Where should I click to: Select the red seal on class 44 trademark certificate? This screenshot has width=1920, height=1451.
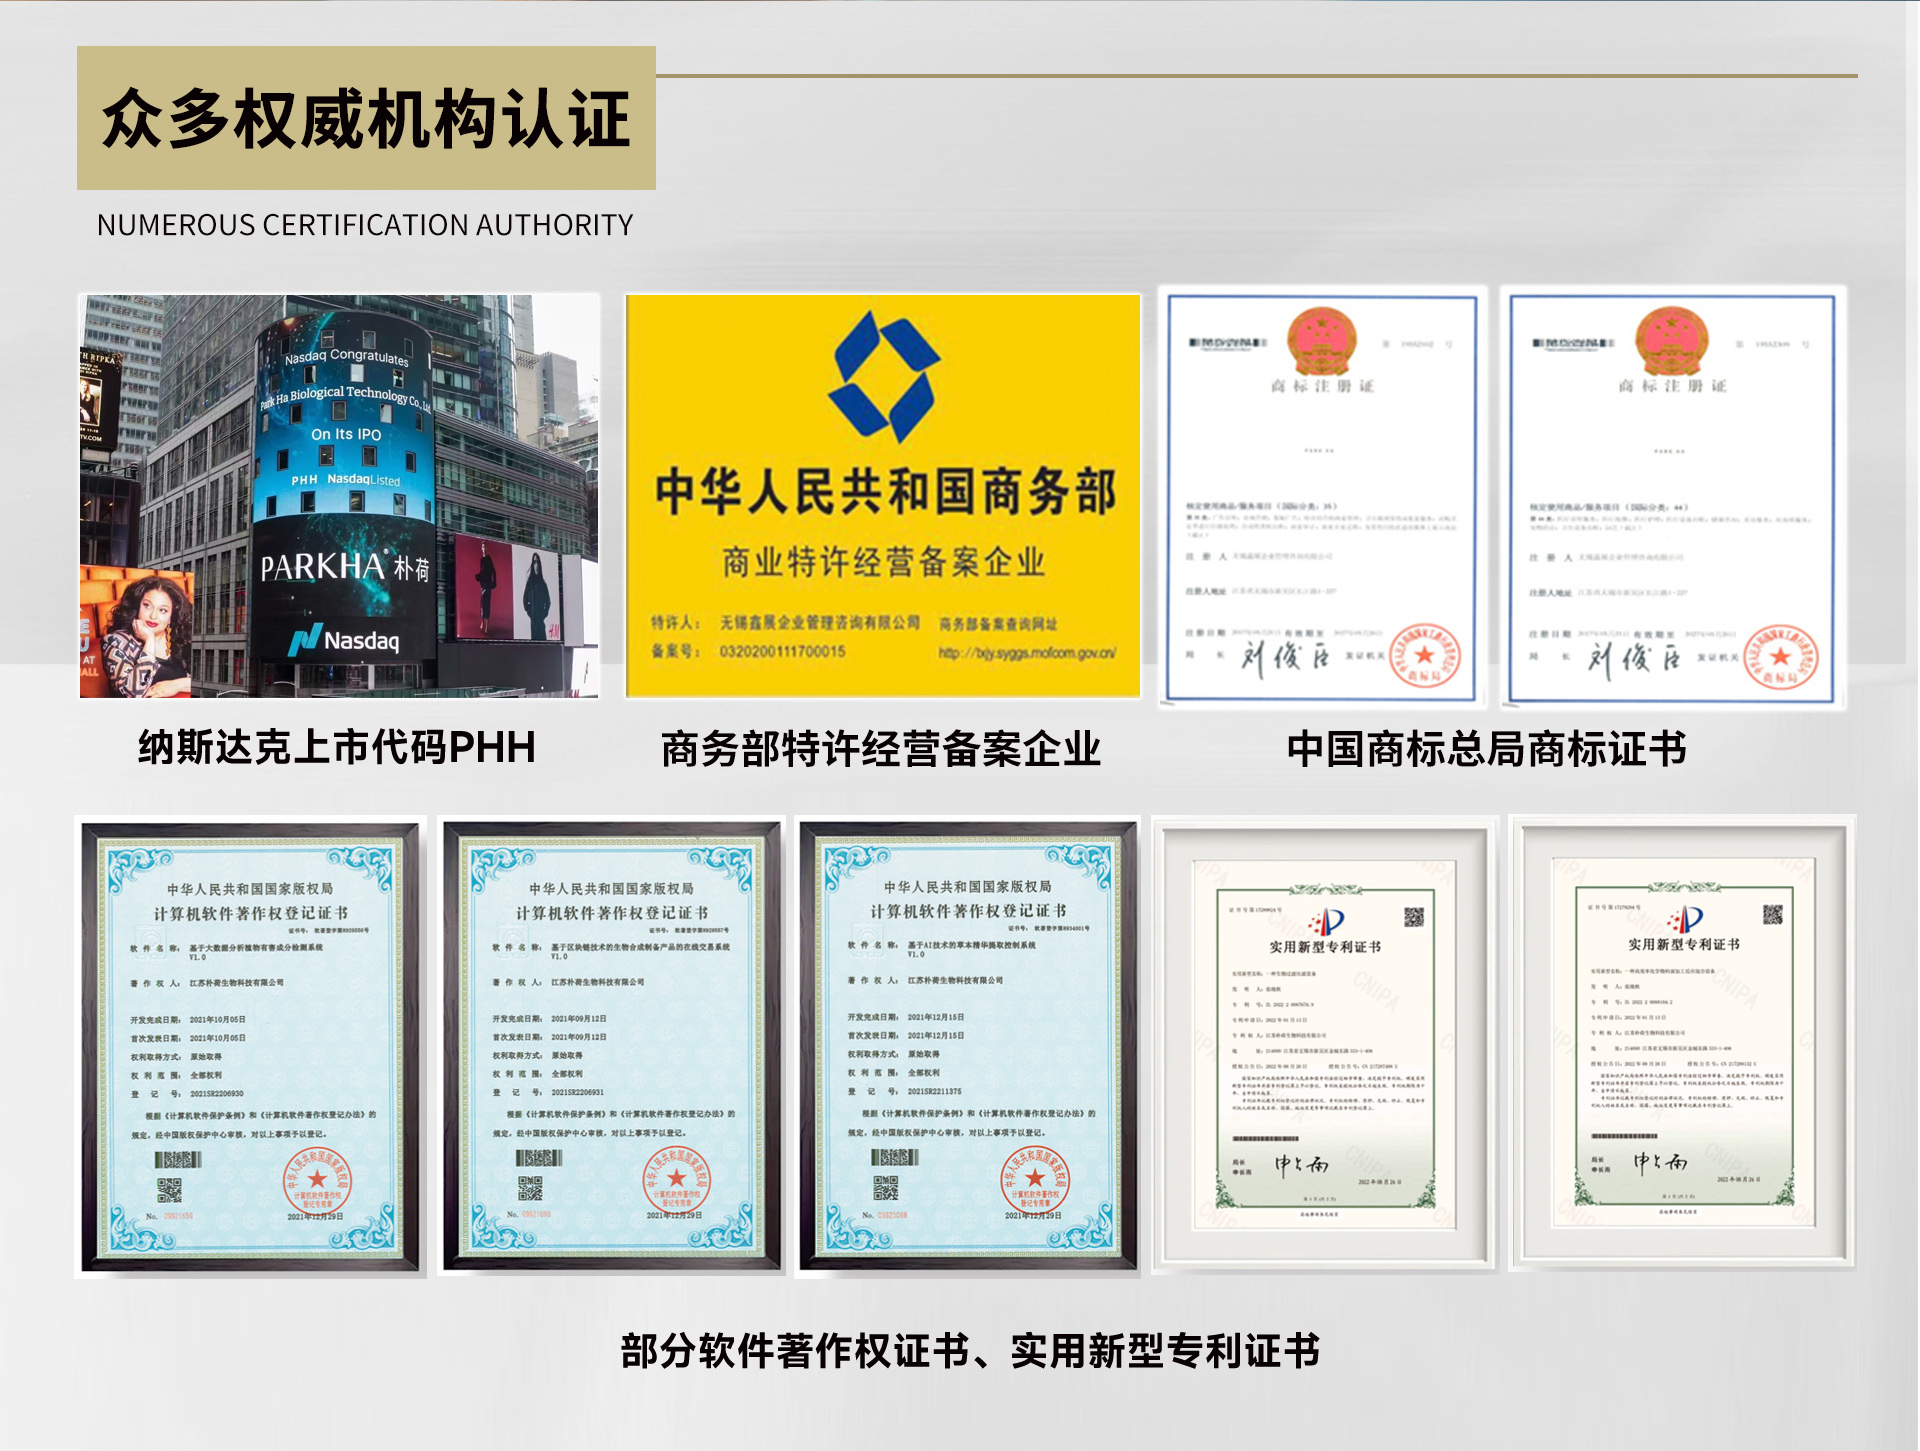point(1781,657)
